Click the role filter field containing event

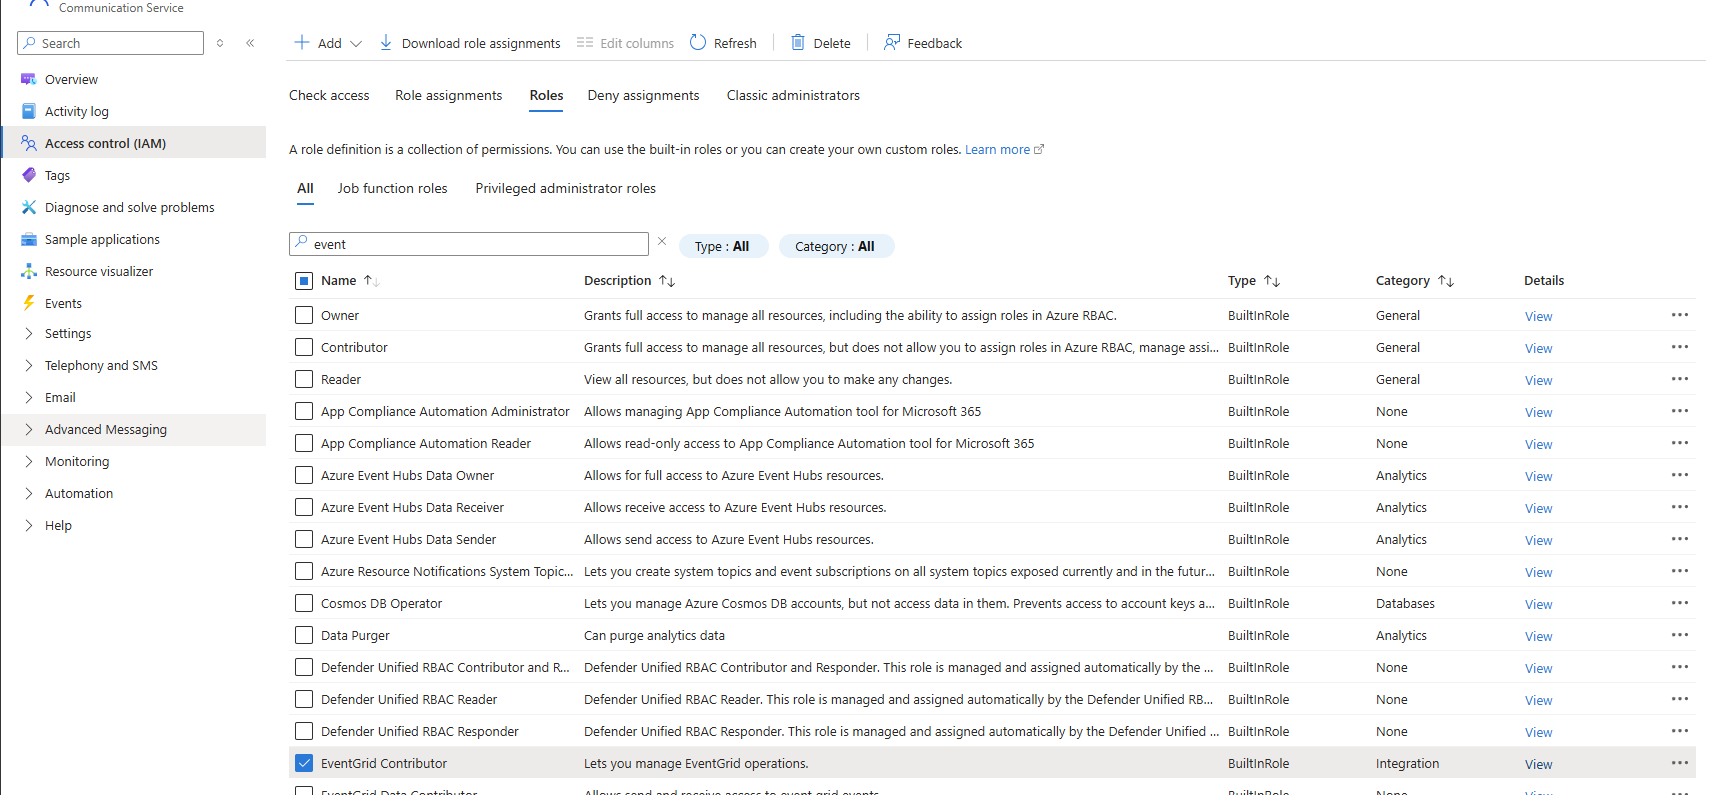click(469, 244)
